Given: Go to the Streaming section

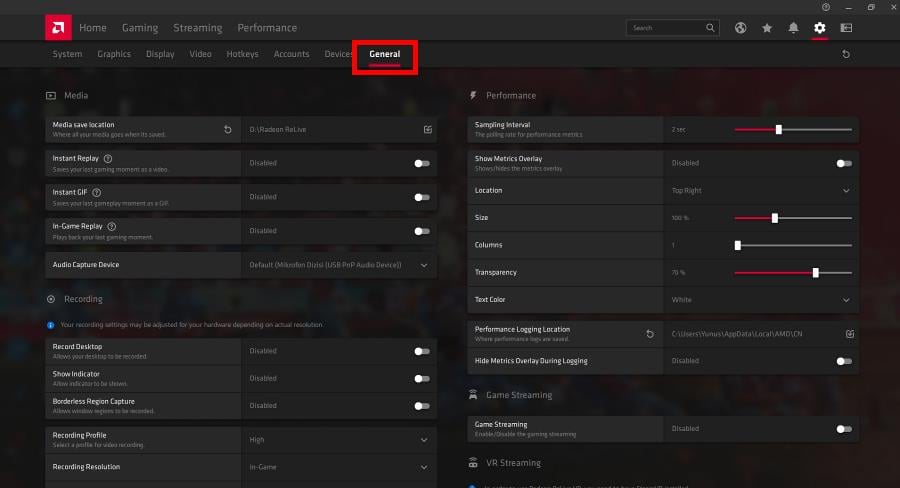Looking at the screenshot, I should [x=198, y=28].
